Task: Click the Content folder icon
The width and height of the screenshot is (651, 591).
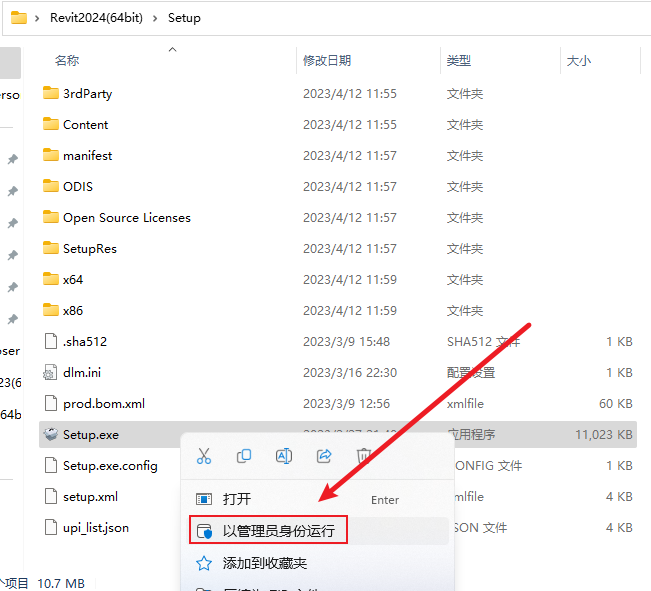Action: pos(51,124)
